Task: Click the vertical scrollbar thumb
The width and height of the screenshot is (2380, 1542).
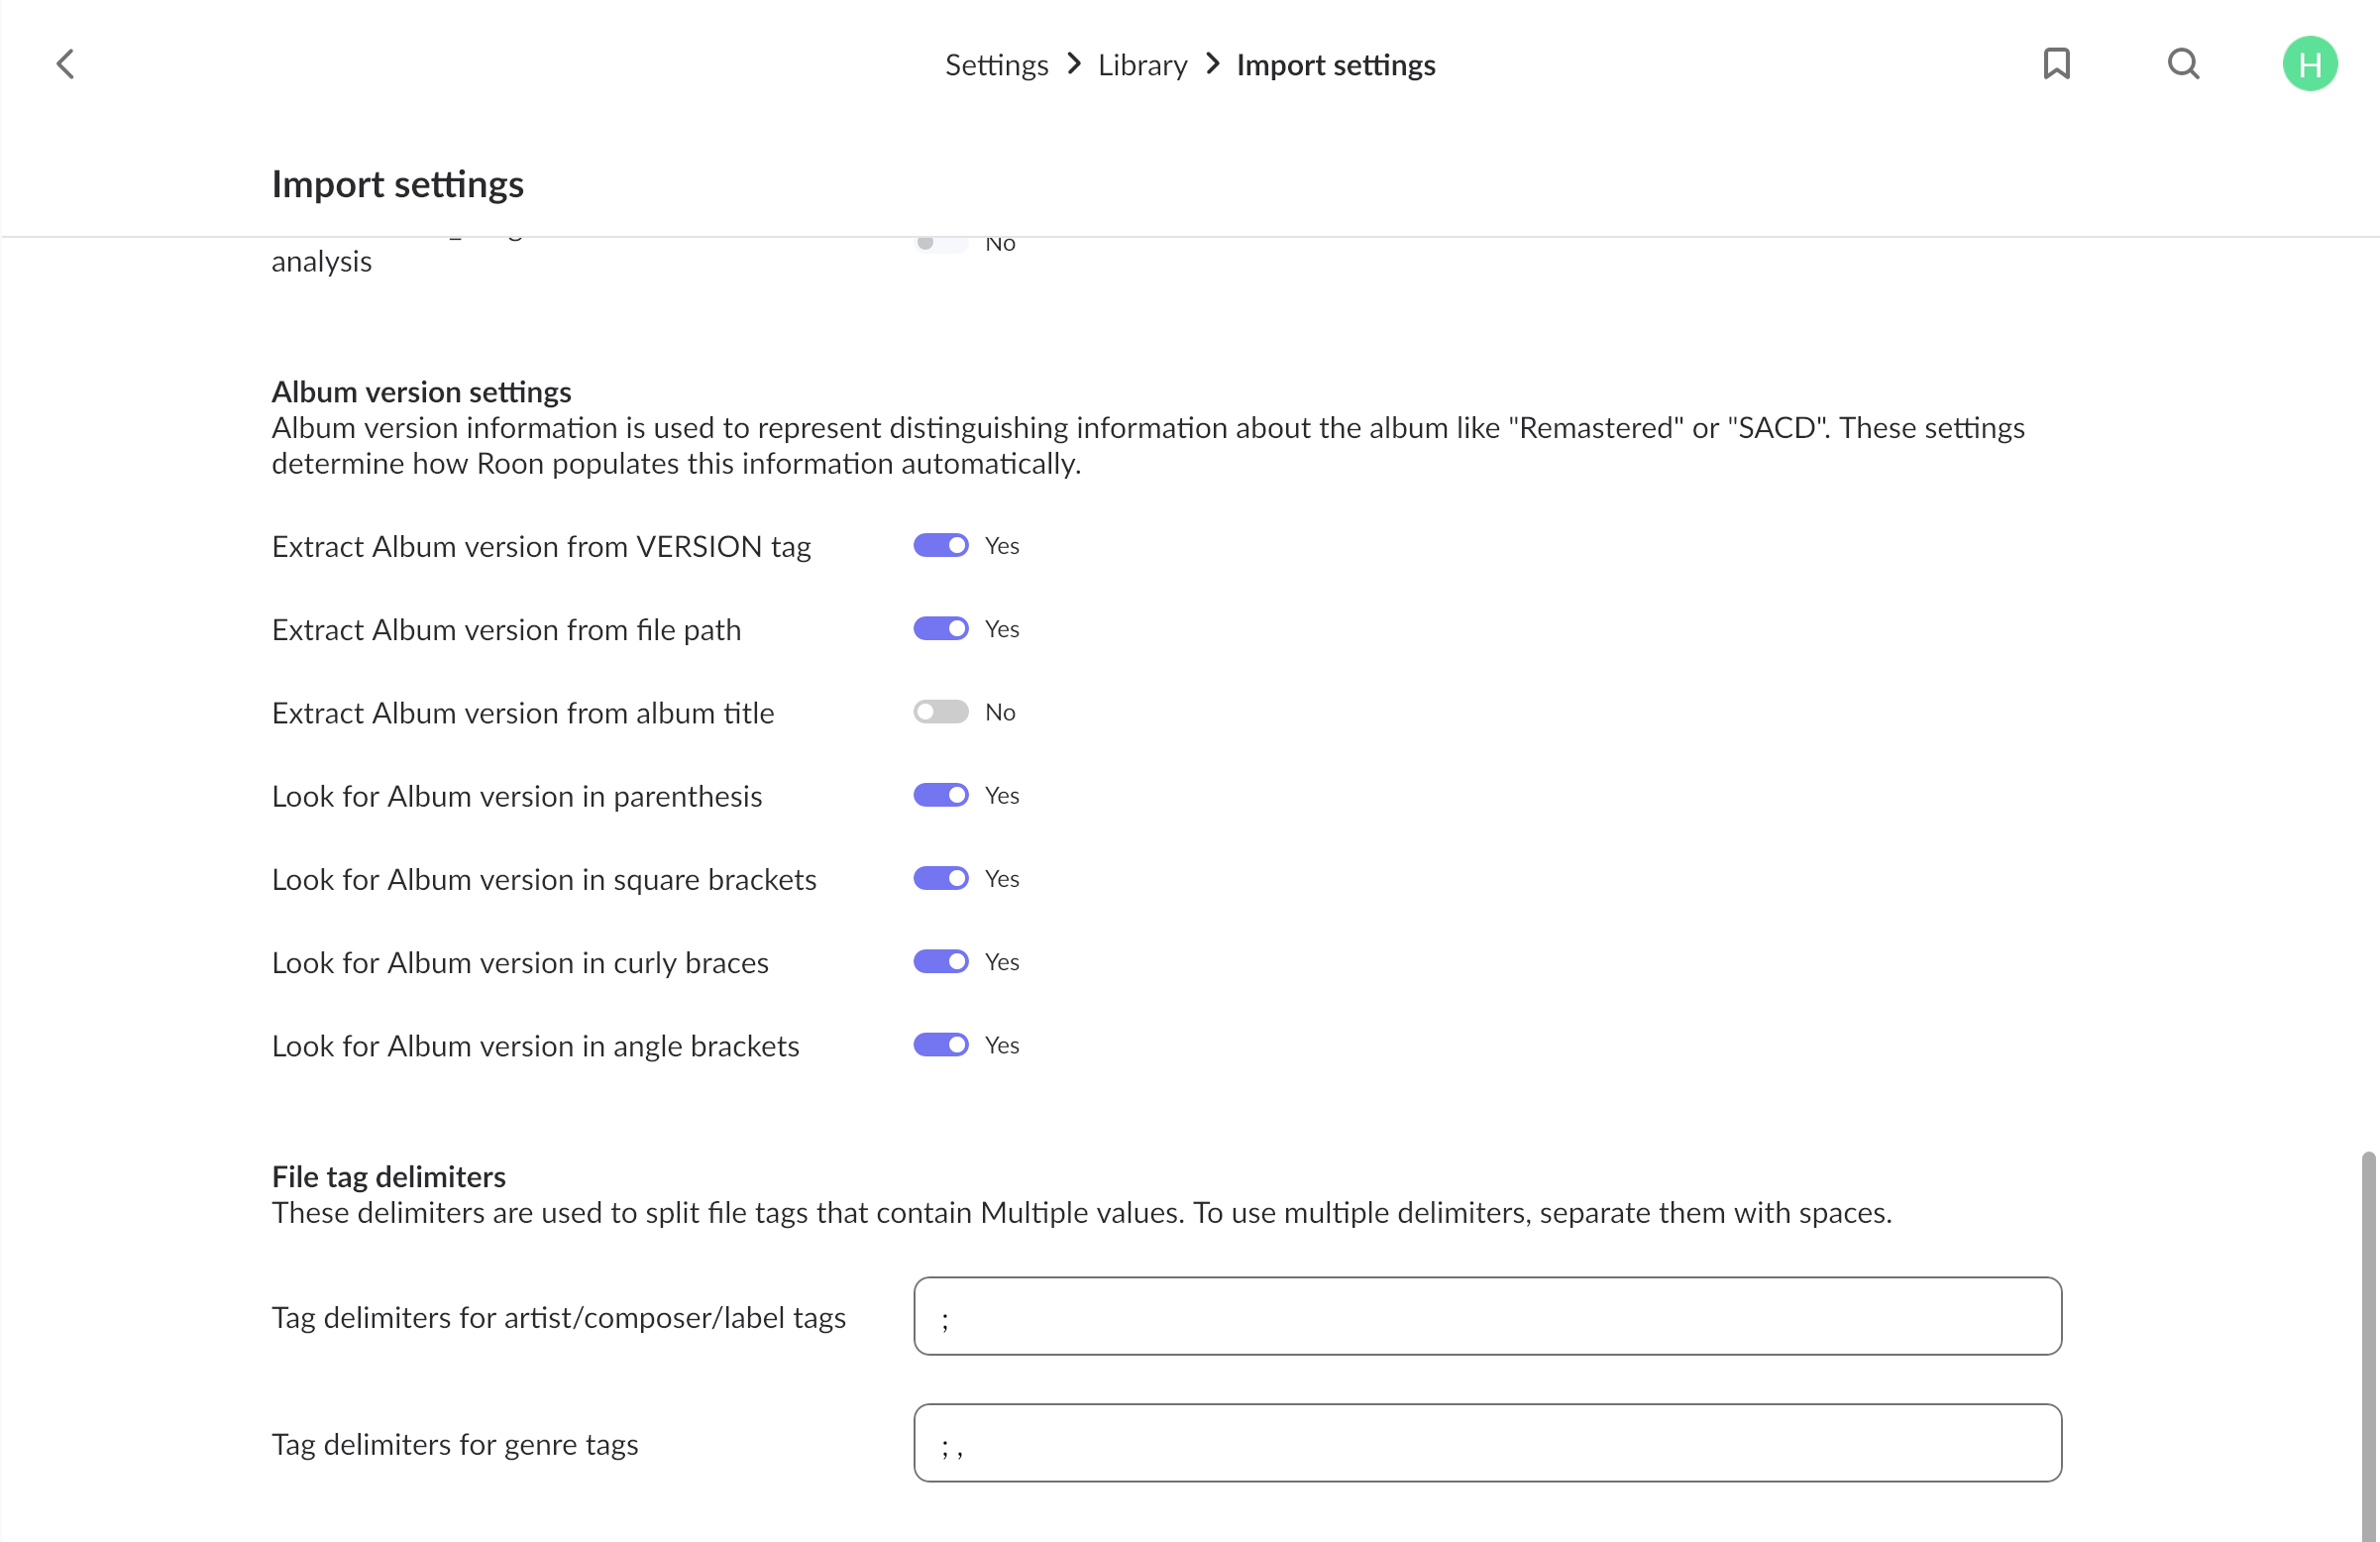Action: click(x=2369, y=1346)
